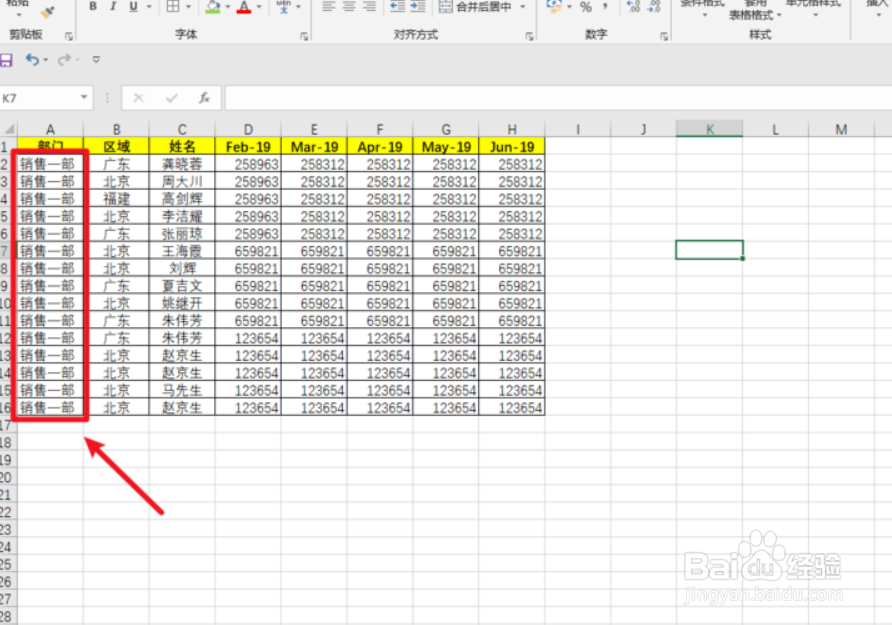The height and width of the screenshot is (625, 892).
Task: Decrease decimal places
Action: pos(654,6)
